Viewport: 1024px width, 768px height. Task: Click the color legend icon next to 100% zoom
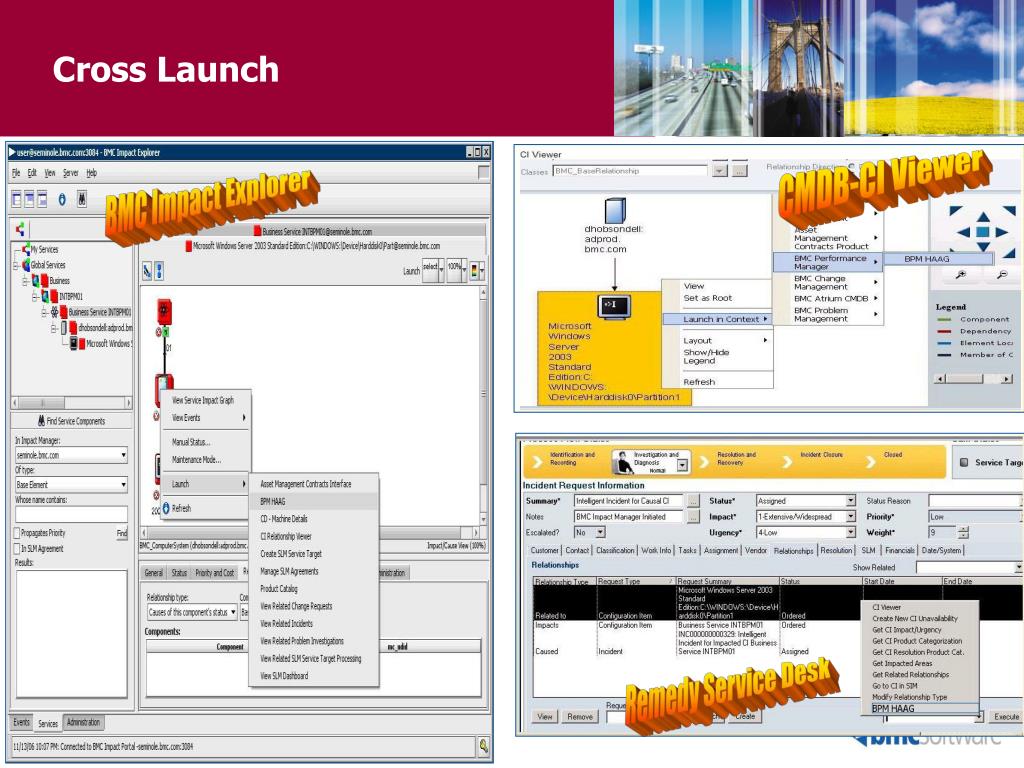point(475,270)
